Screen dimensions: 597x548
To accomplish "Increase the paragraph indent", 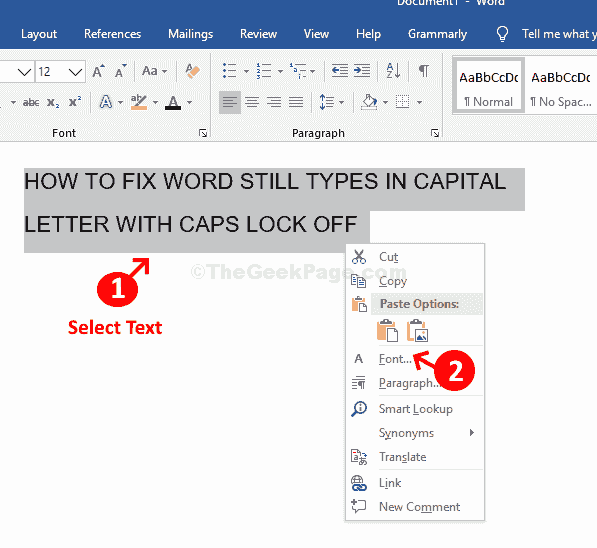I will [362, 71].
